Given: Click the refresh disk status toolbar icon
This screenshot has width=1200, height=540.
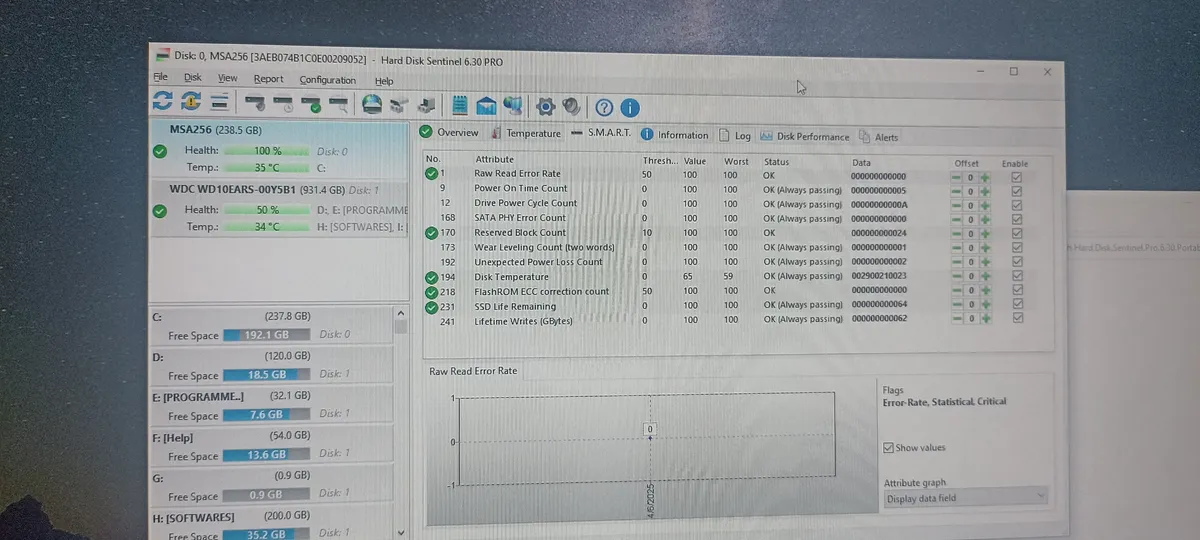Looking at the screenshot, I should coord(163,102).
